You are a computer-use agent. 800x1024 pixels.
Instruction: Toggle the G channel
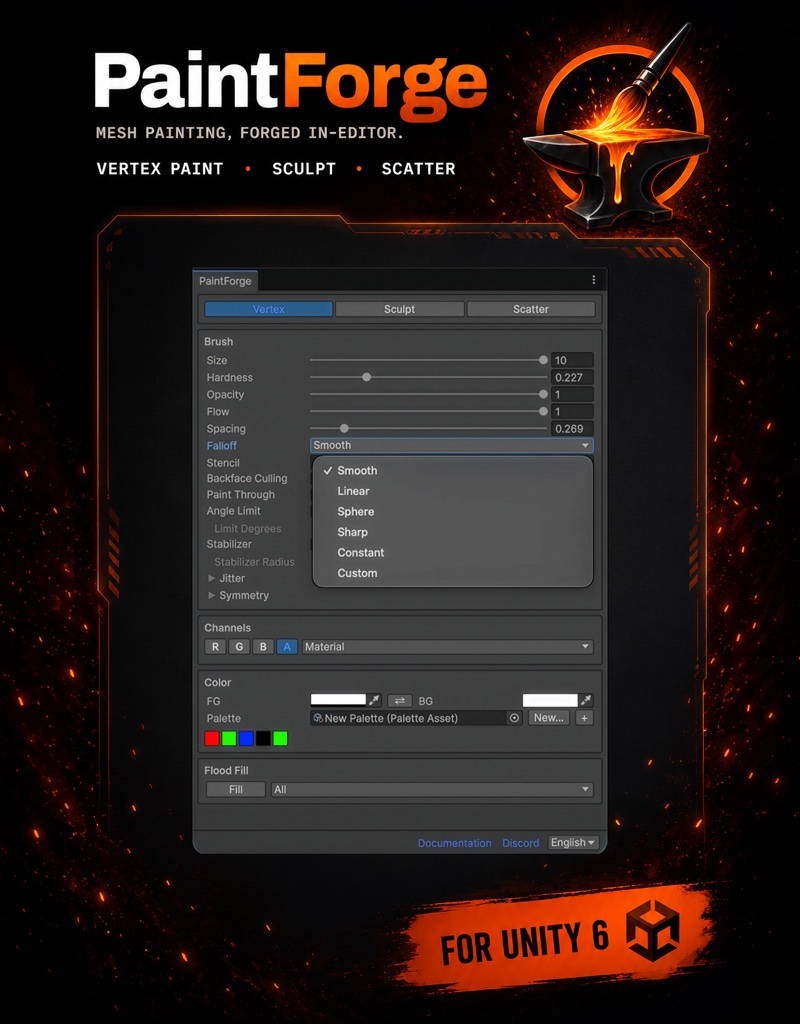(239, 647)
